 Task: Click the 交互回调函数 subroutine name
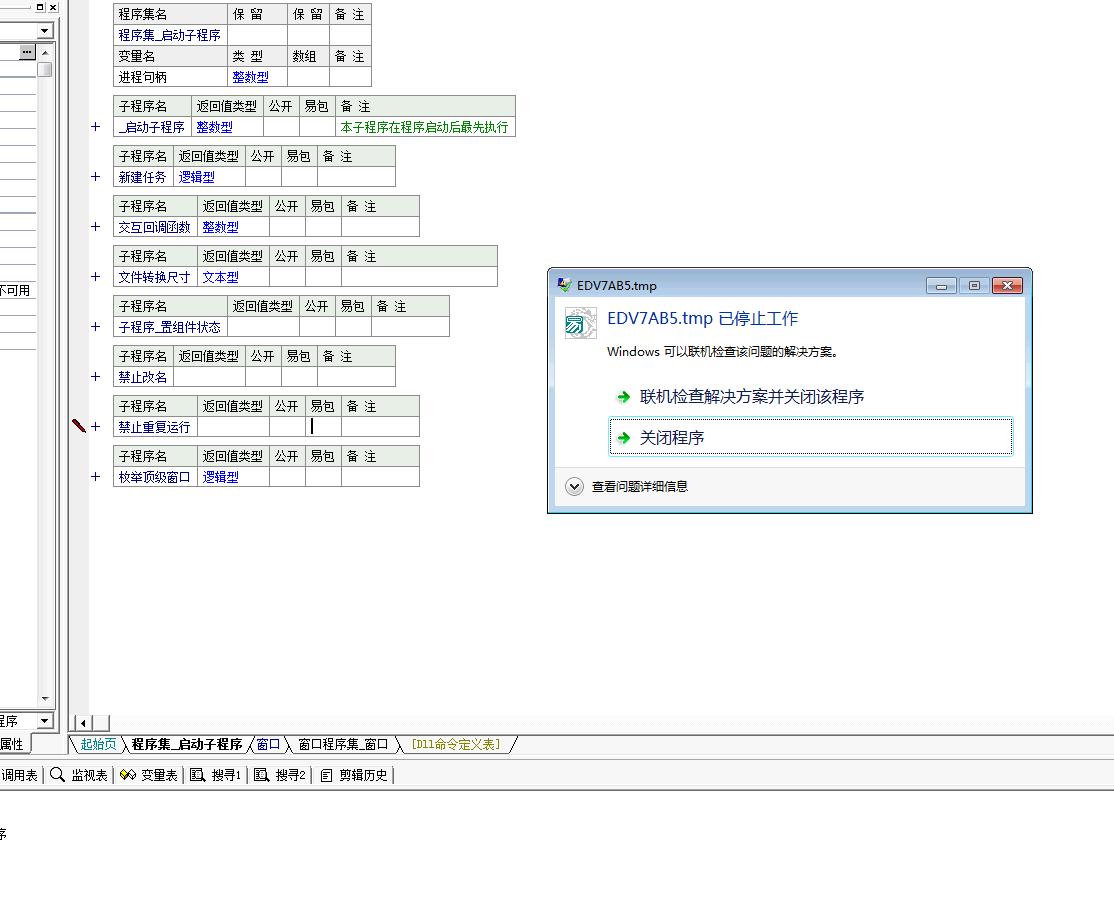coord(154,227)
